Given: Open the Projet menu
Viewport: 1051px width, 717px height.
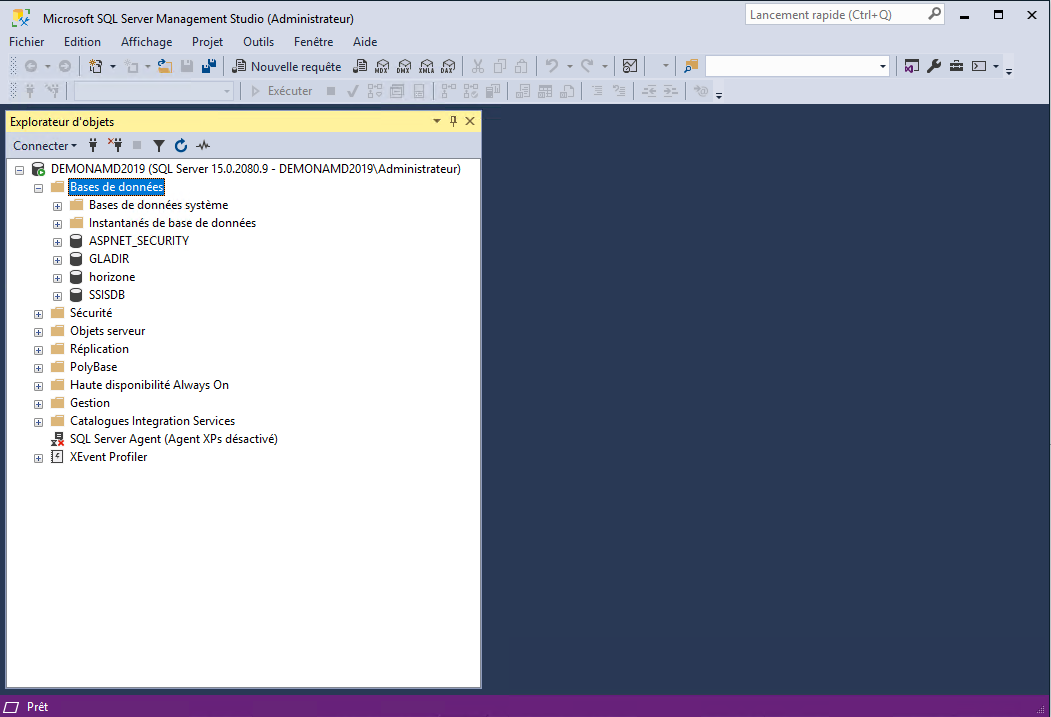Looking at the screenshot, I should [x=207, y=42].
